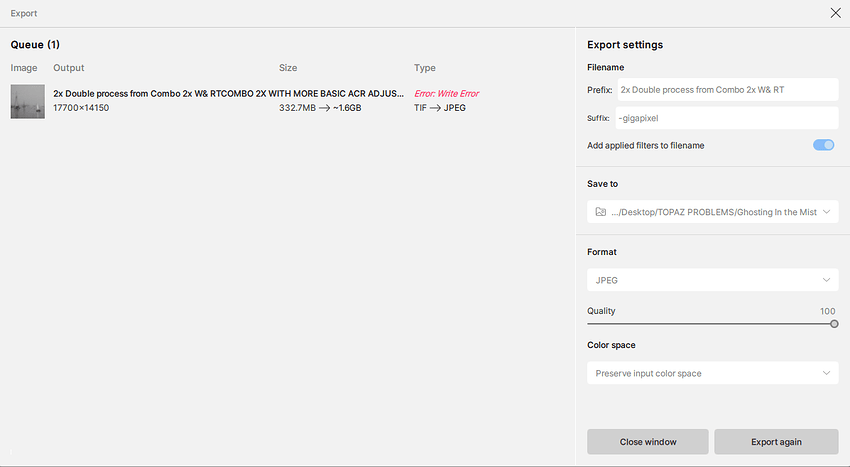850x467 pixels.
Task: Click the Type column header
Action: 425,68
